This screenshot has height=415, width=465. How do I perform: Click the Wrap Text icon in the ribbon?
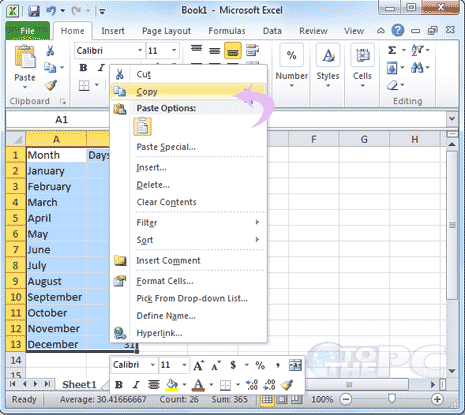click(x=252, y=50)
